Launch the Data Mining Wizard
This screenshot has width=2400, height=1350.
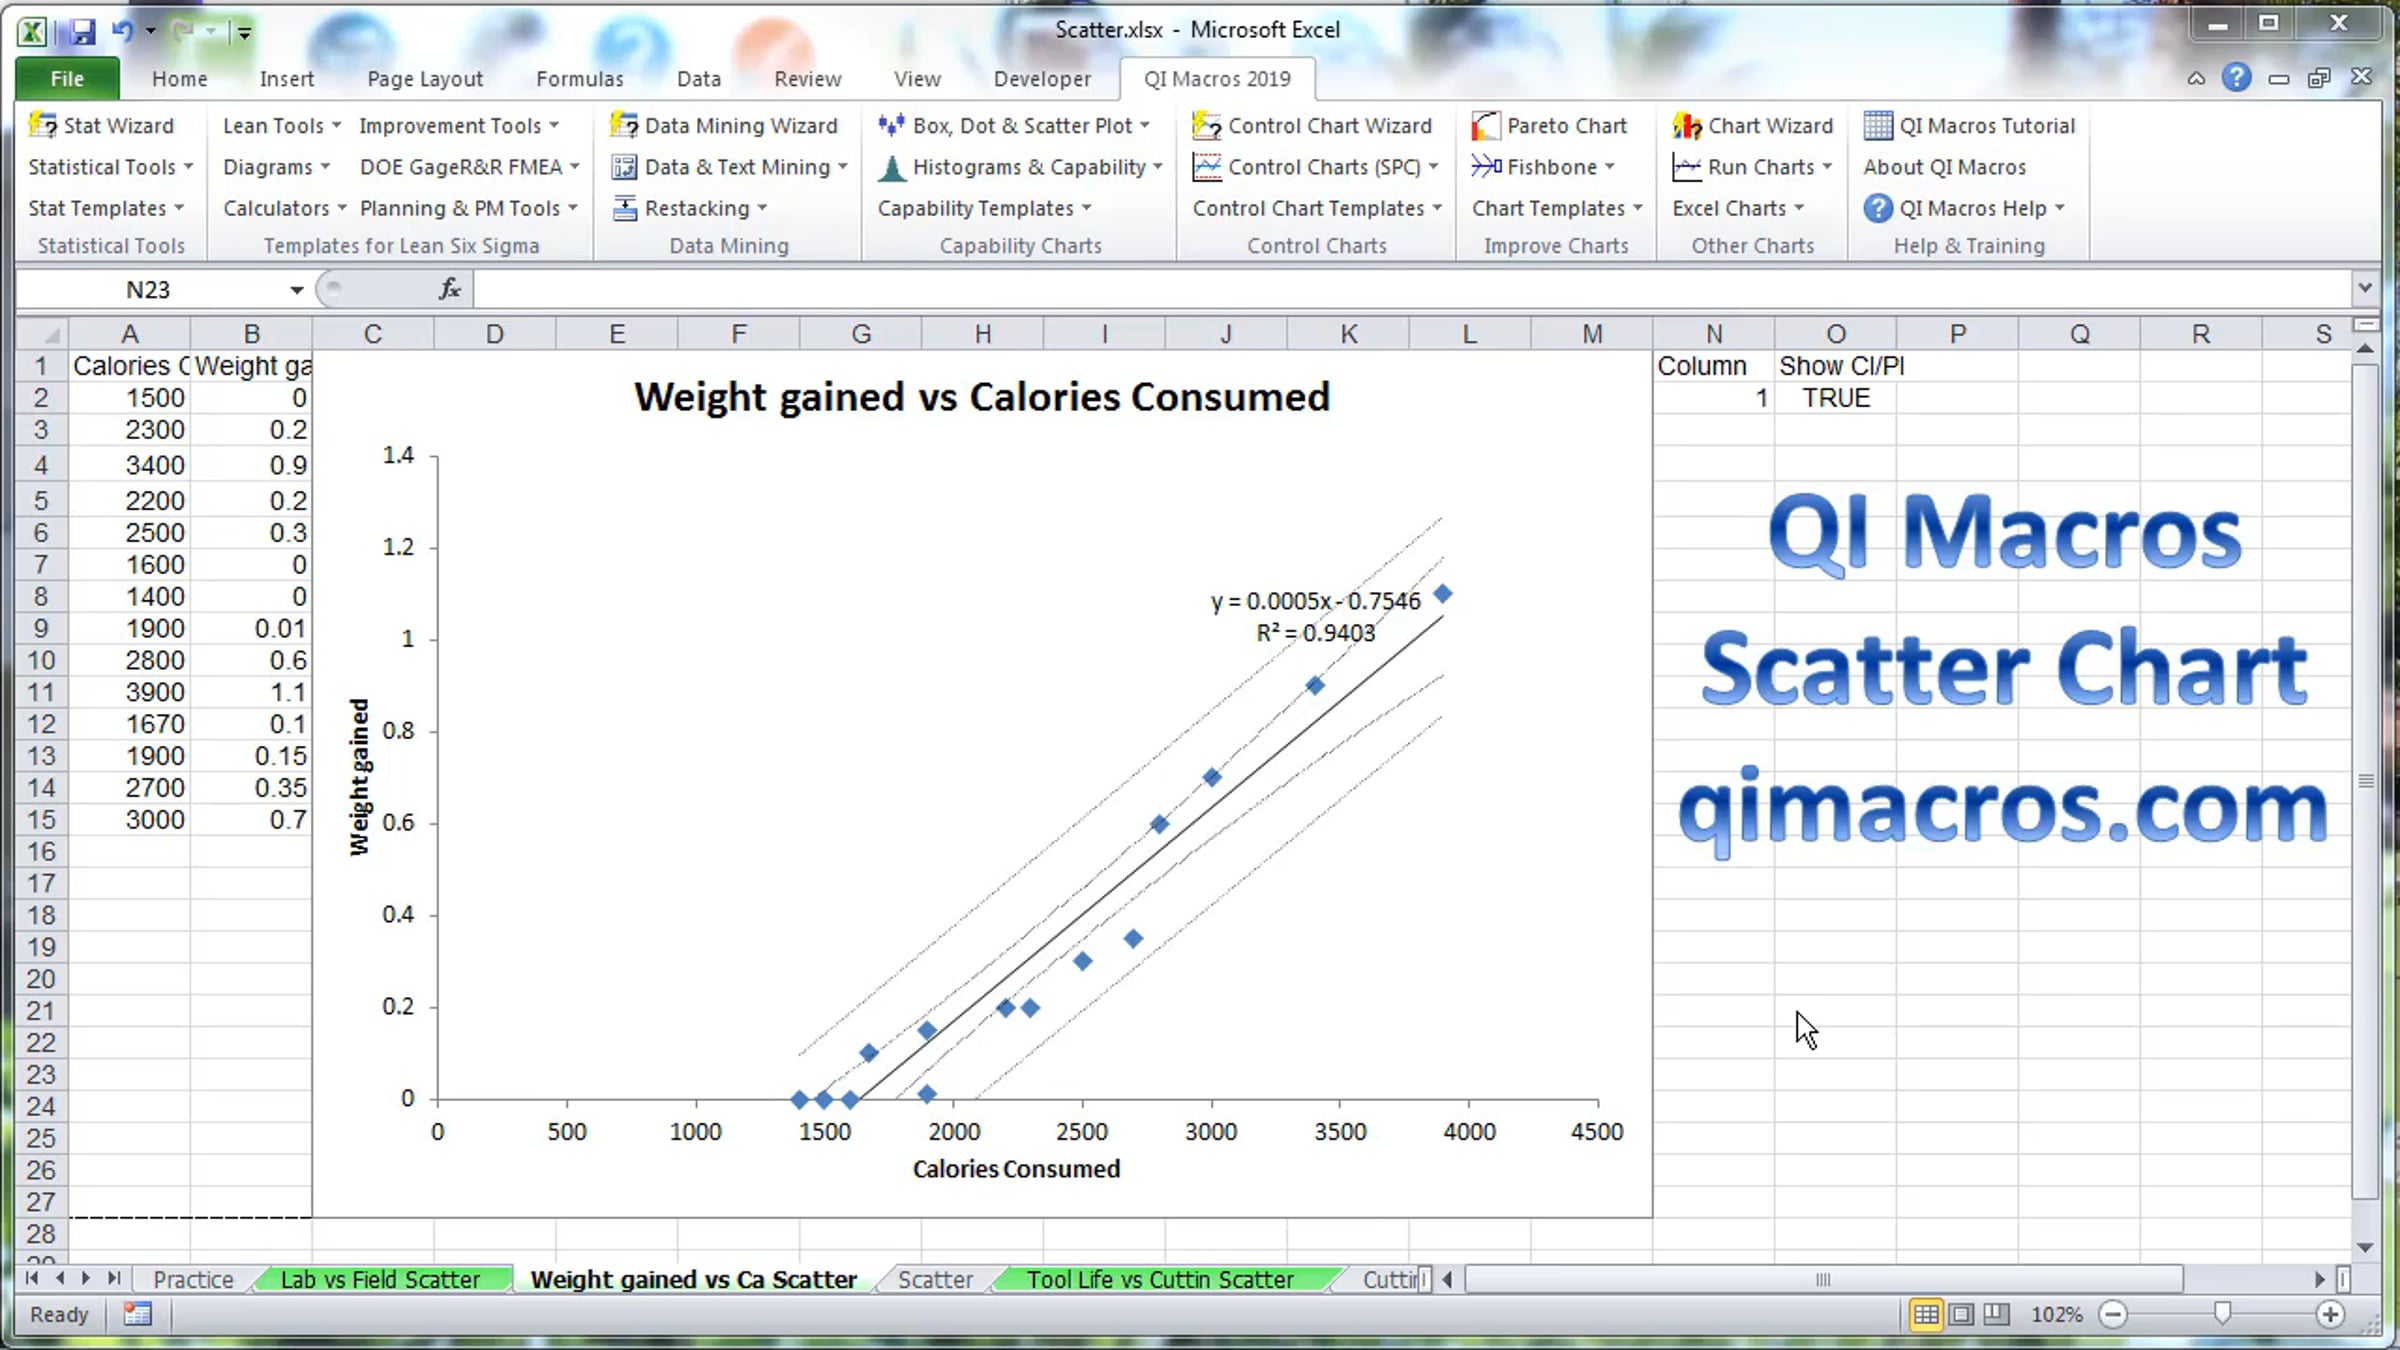click(724, 125)
